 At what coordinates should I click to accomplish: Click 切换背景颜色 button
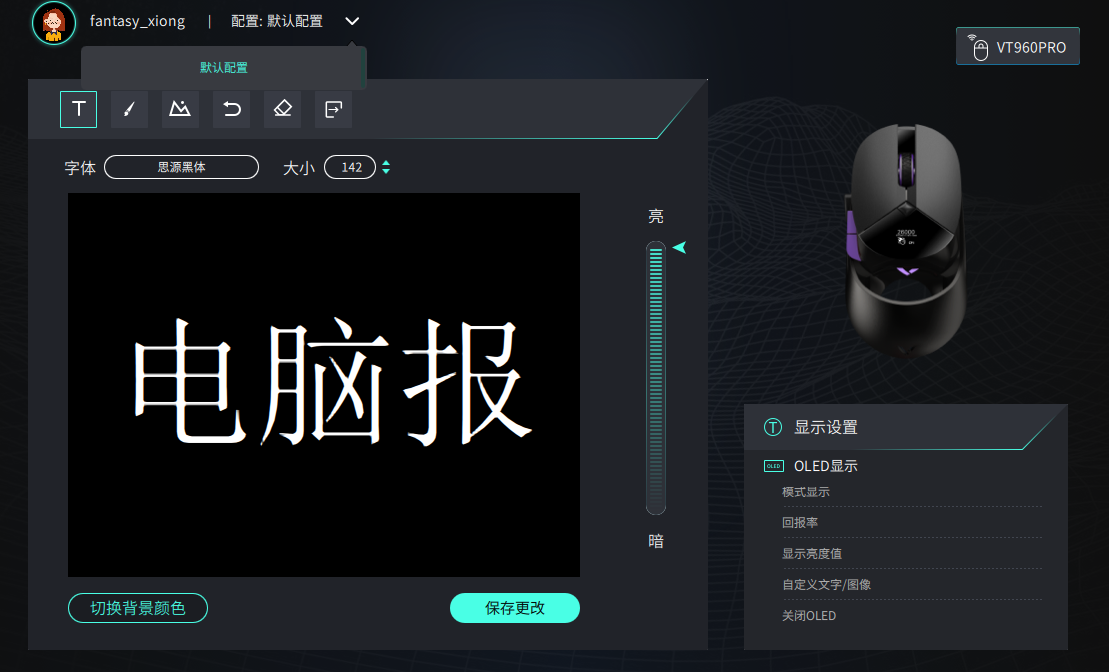138,608
